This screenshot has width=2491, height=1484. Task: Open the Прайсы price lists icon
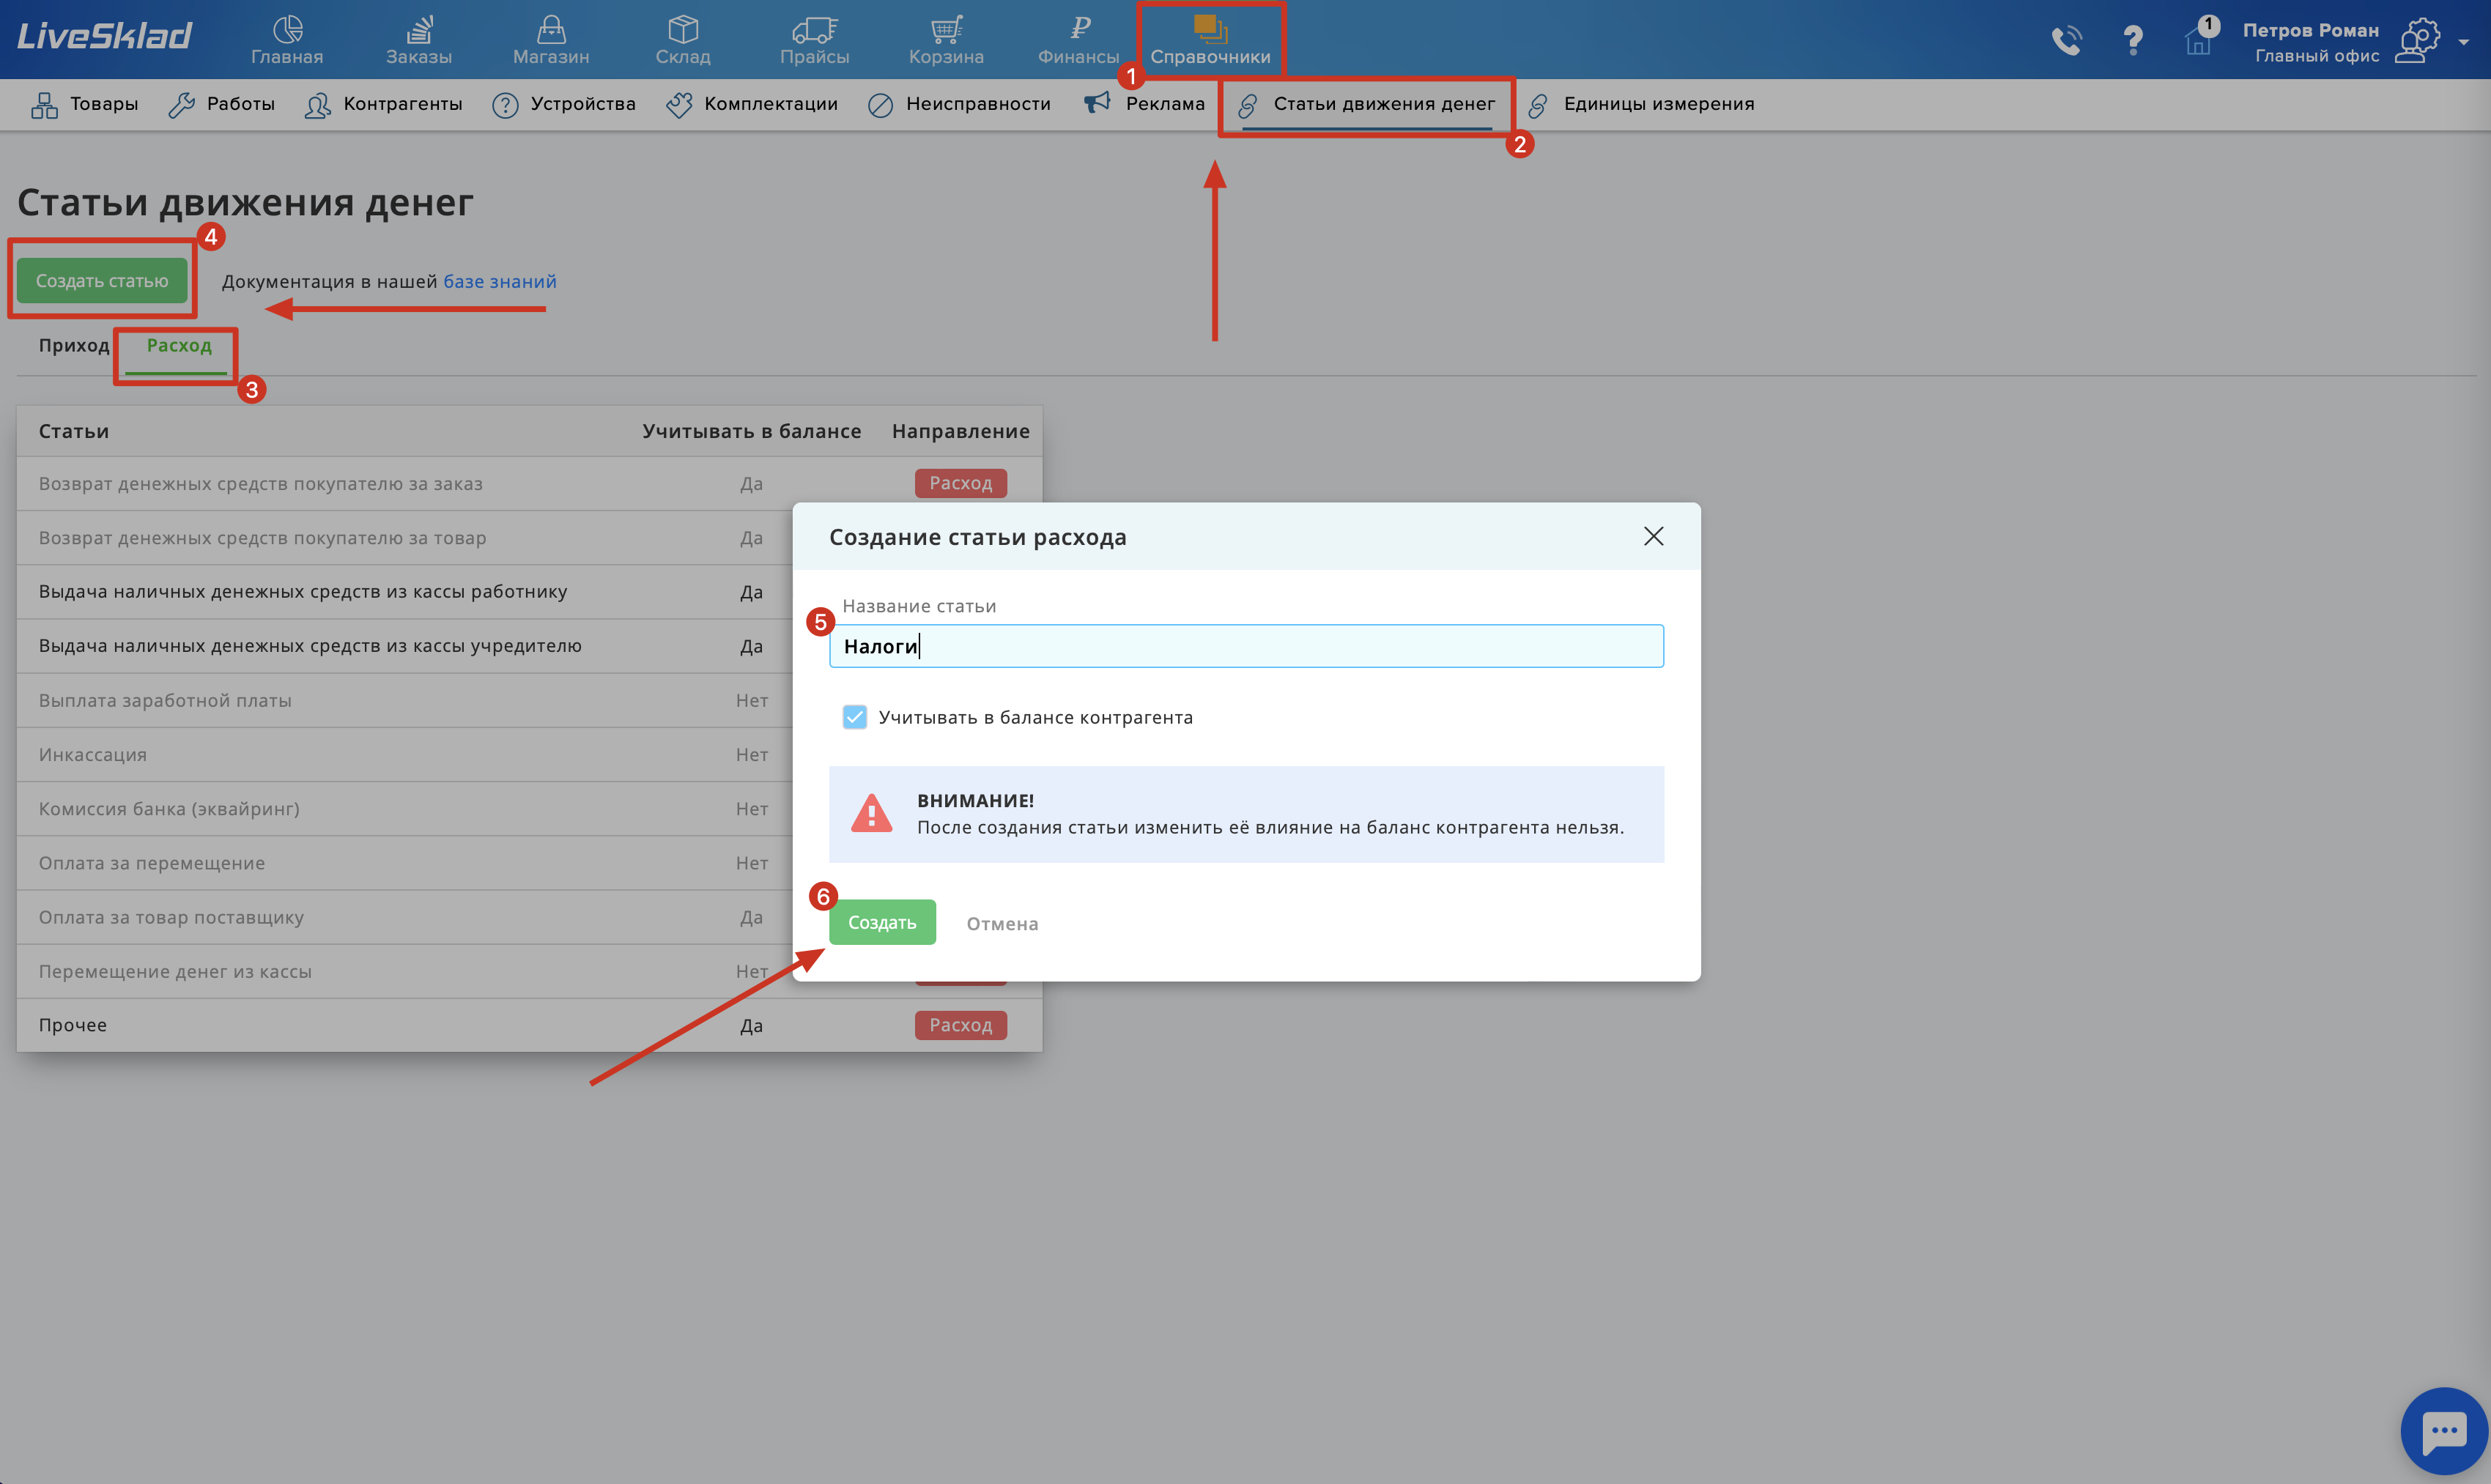coord(815,30)
